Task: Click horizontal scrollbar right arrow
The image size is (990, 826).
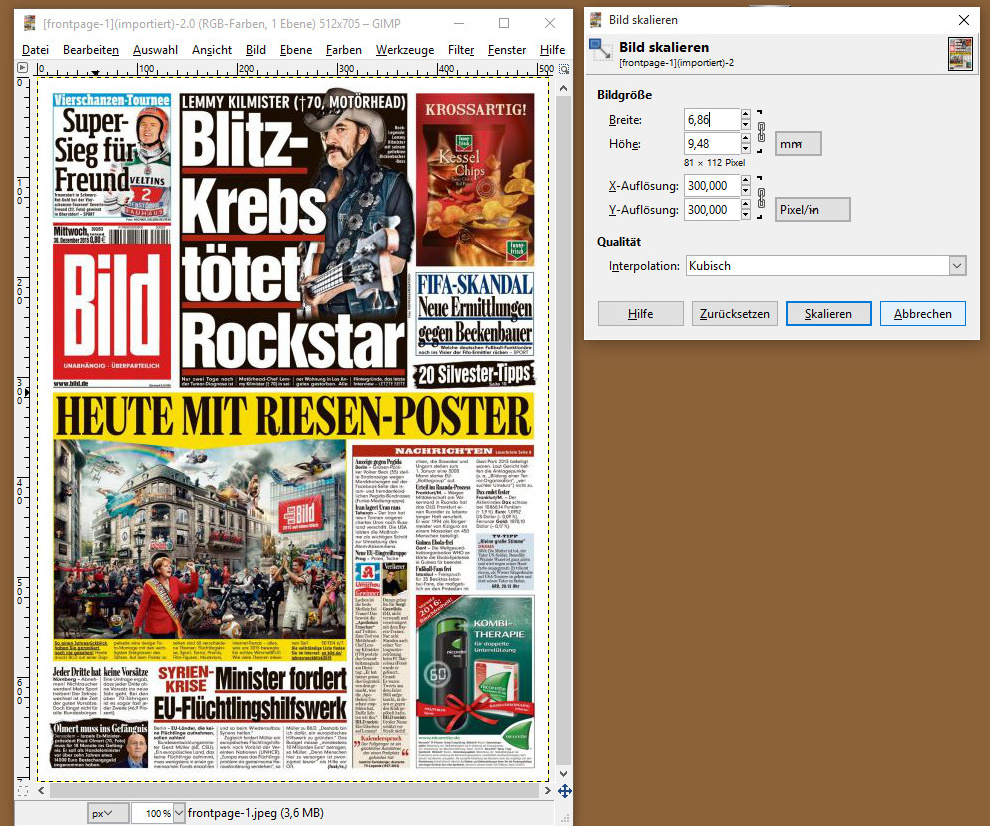Action: (x=547, y=791)
